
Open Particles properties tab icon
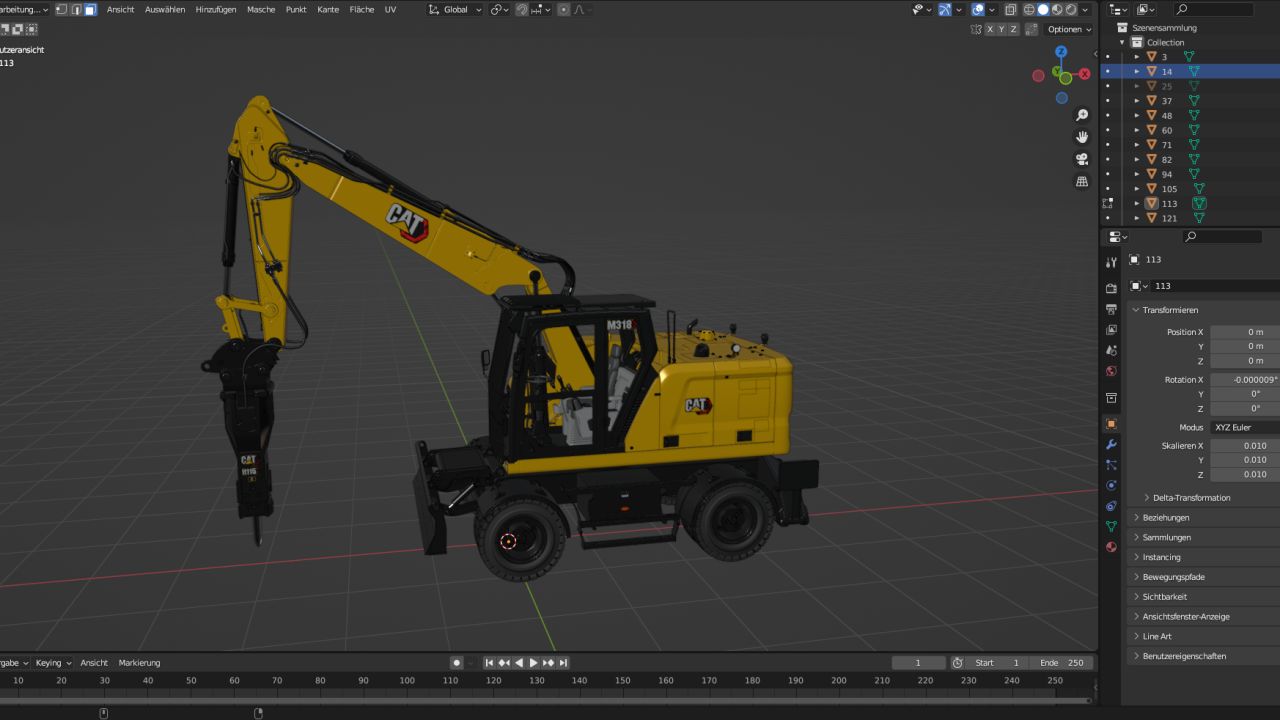[1111, 465]
